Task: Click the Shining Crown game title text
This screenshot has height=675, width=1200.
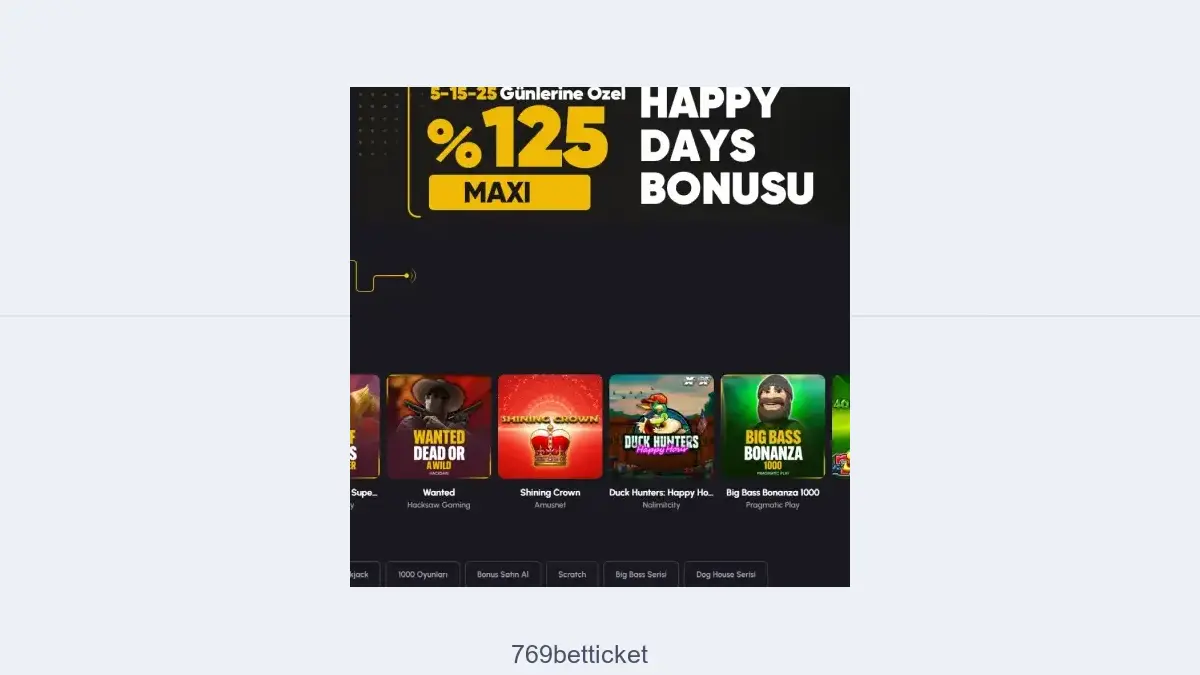Action: click(x=550, y=492)
